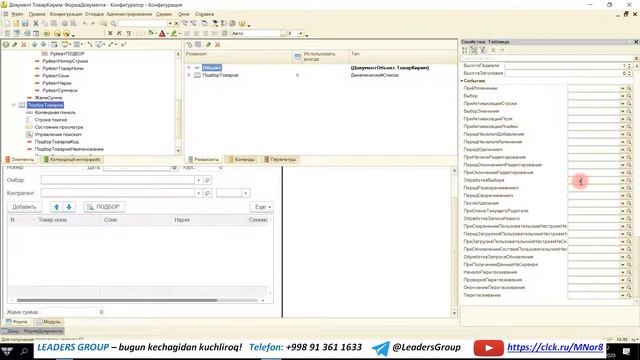
Task: Click the red text color 'A' icon
Action: pyautogui.click(x=162, y=33)
